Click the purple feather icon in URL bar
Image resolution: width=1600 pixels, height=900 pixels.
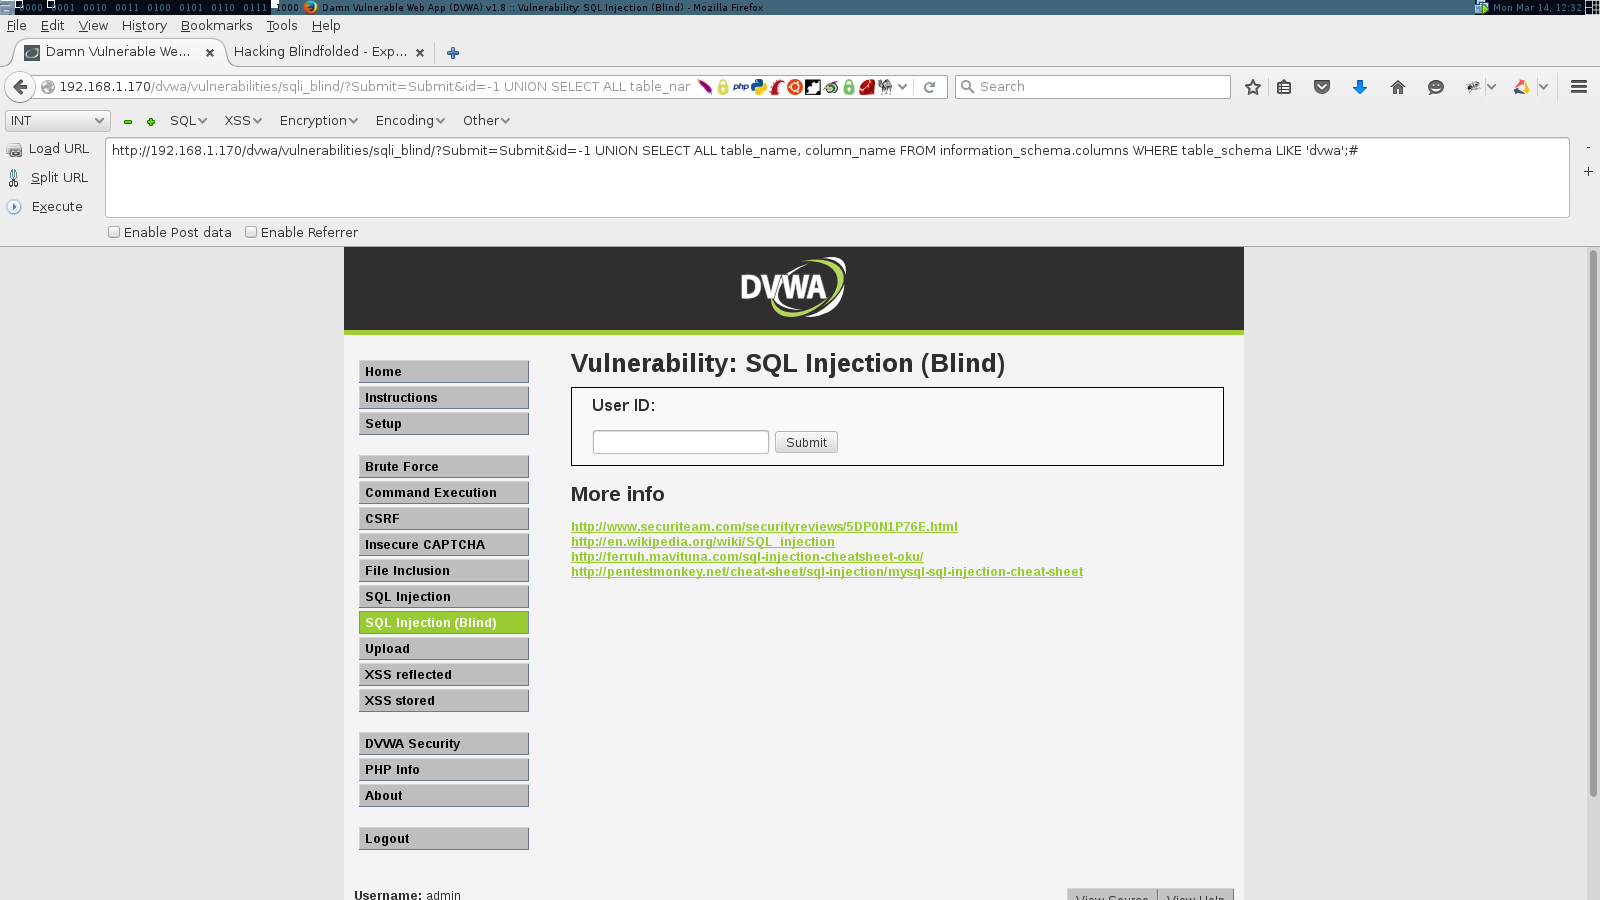(x=705, y=87)
